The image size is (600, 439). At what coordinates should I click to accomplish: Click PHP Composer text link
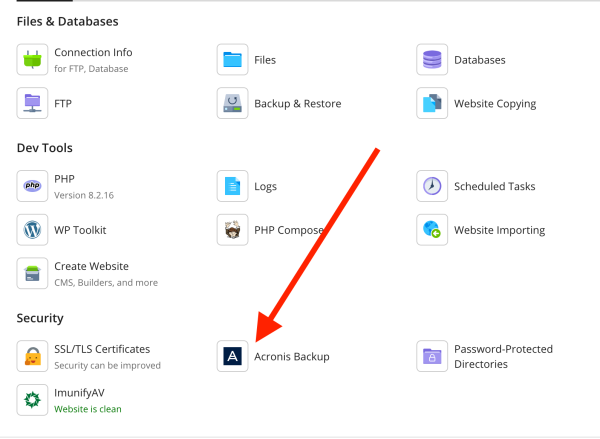click(289, 230)
